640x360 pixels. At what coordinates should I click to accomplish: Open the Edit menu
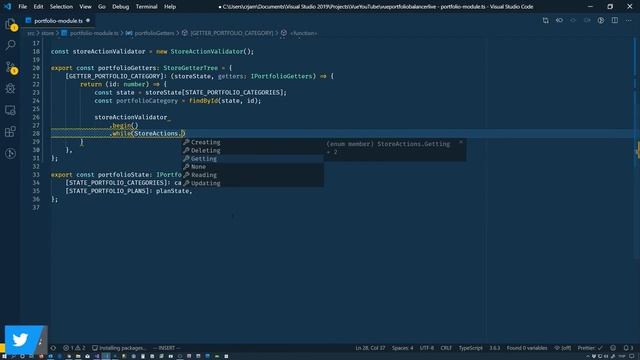click(38, 7)
